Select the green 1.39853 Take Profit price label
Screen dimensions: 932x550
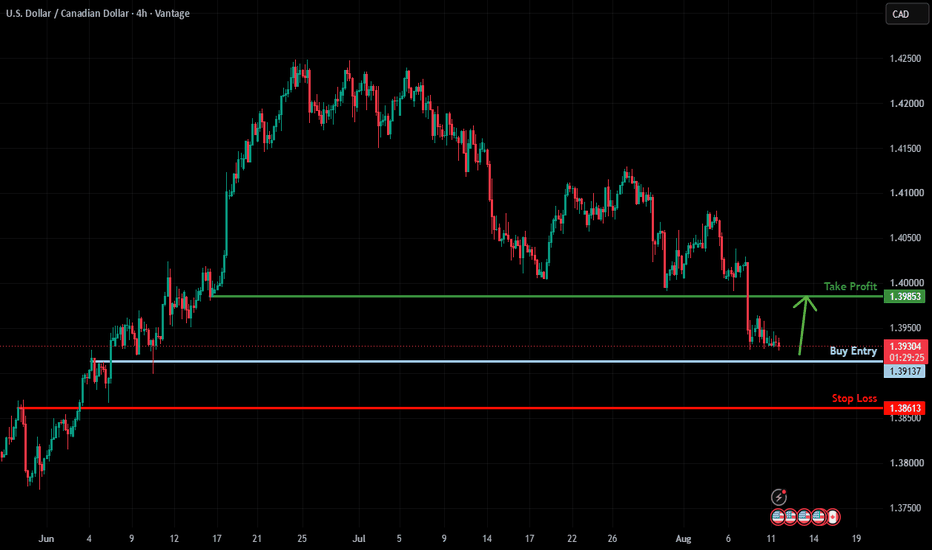point(904,296)
